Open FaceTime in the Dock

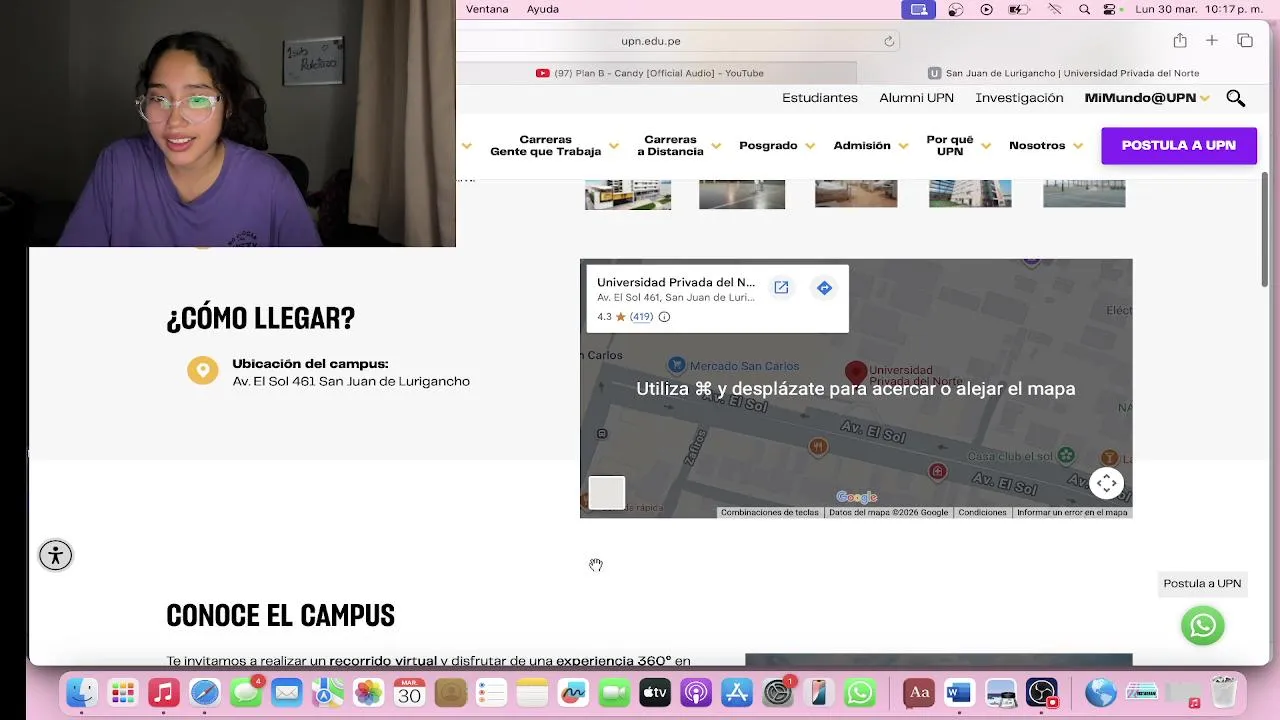(614, 692)
